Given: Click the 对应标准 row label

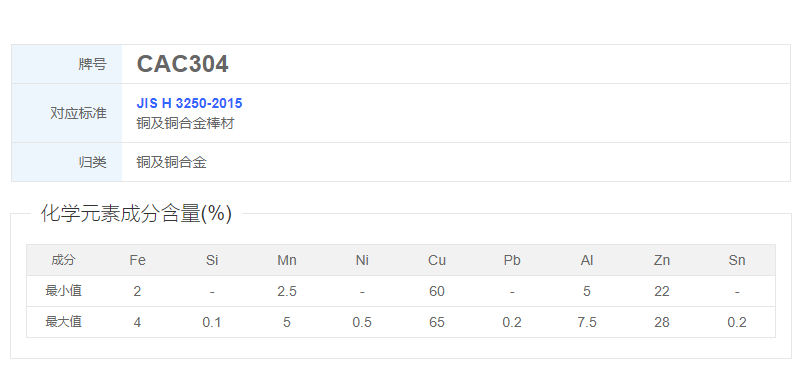Looking at the screenshot, I should coord(78,113).
